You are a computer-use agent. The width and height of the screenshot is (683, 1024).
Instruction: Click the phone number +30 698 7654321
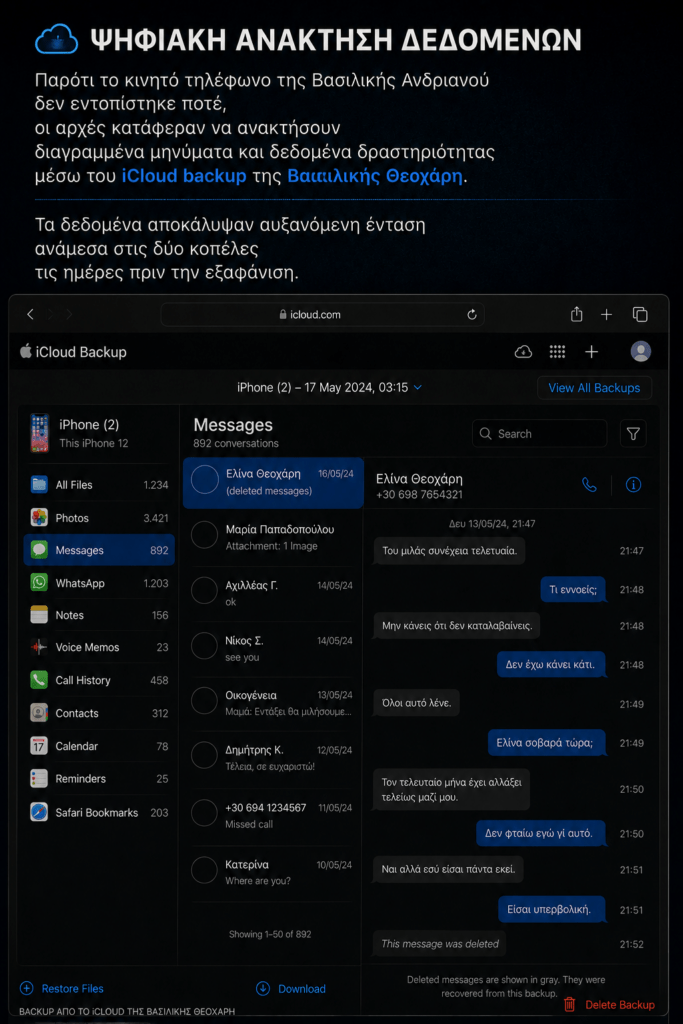pos(419,494)
